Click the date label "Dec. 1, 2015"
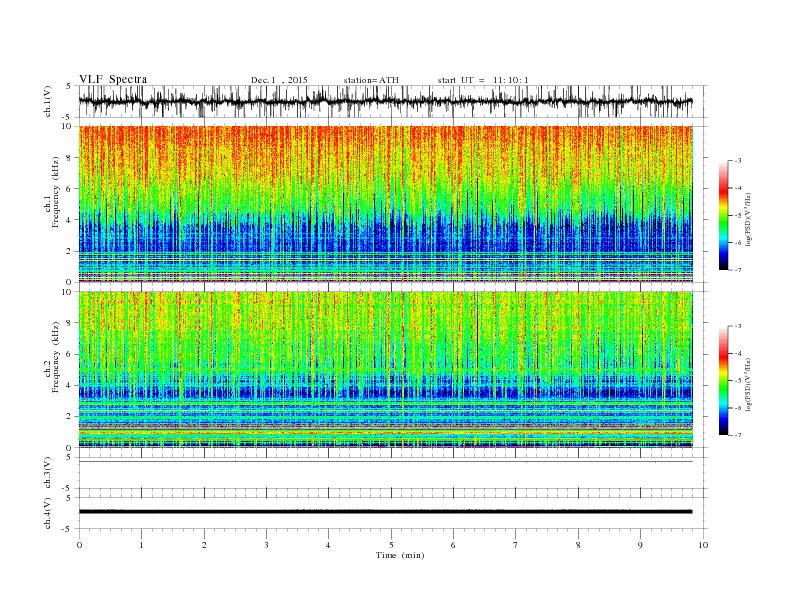Screen dimensions: 792x612 tap(279, 80)
